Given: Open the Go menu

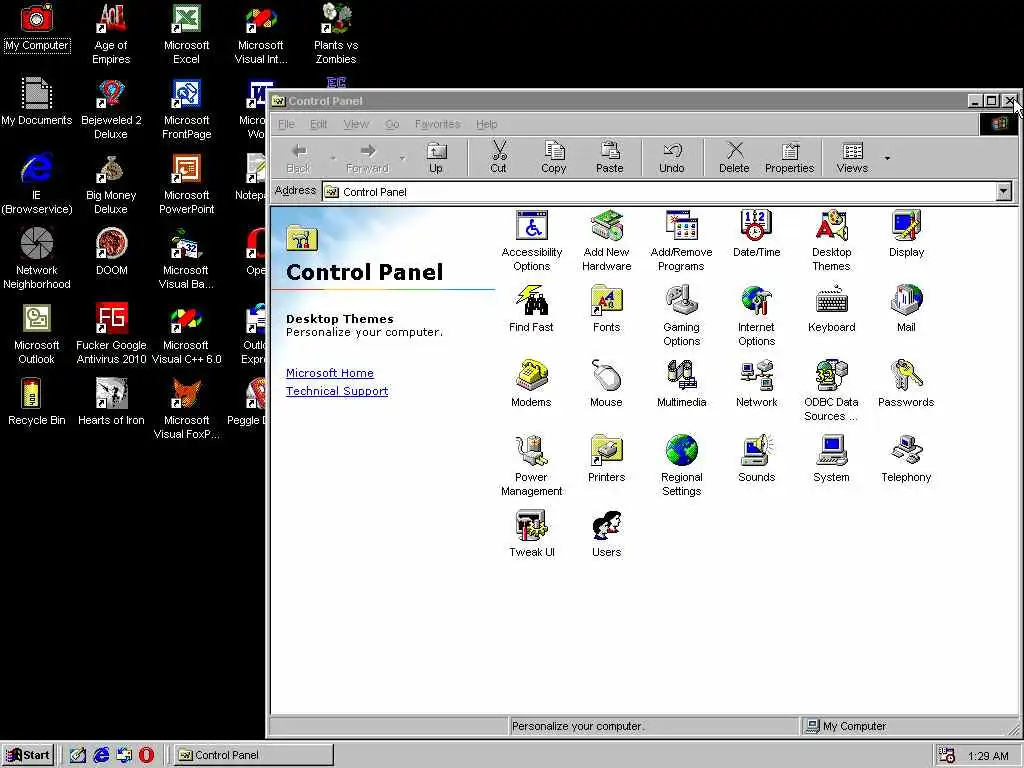Looking at the screenshot, I should pos(392,124).
